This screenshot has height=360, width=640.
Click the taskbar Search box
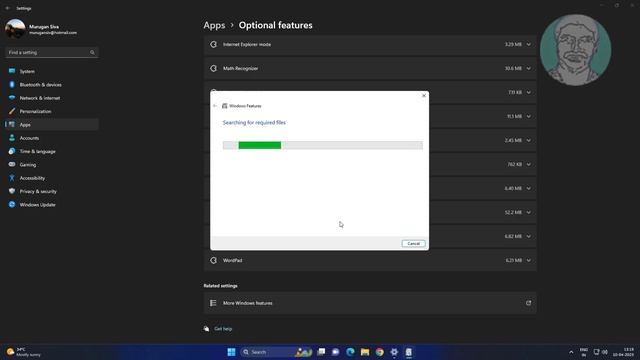[276, 352]
